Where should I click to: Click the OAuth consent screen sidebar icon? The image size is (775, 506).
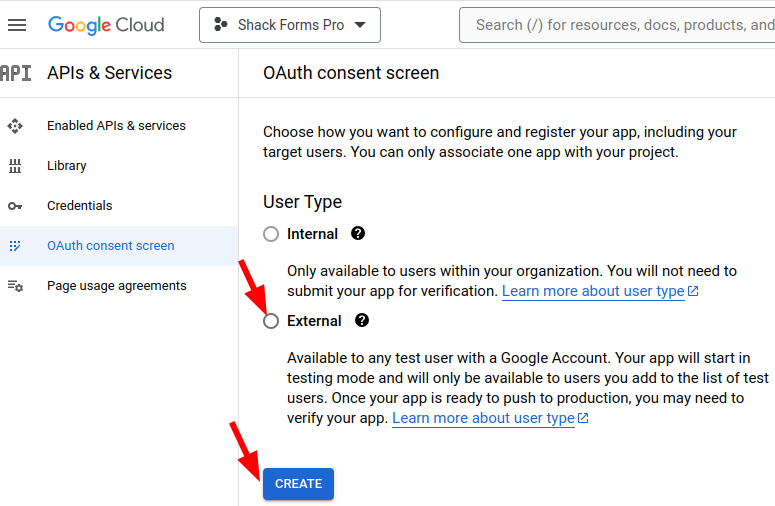(x=15, y=246)
